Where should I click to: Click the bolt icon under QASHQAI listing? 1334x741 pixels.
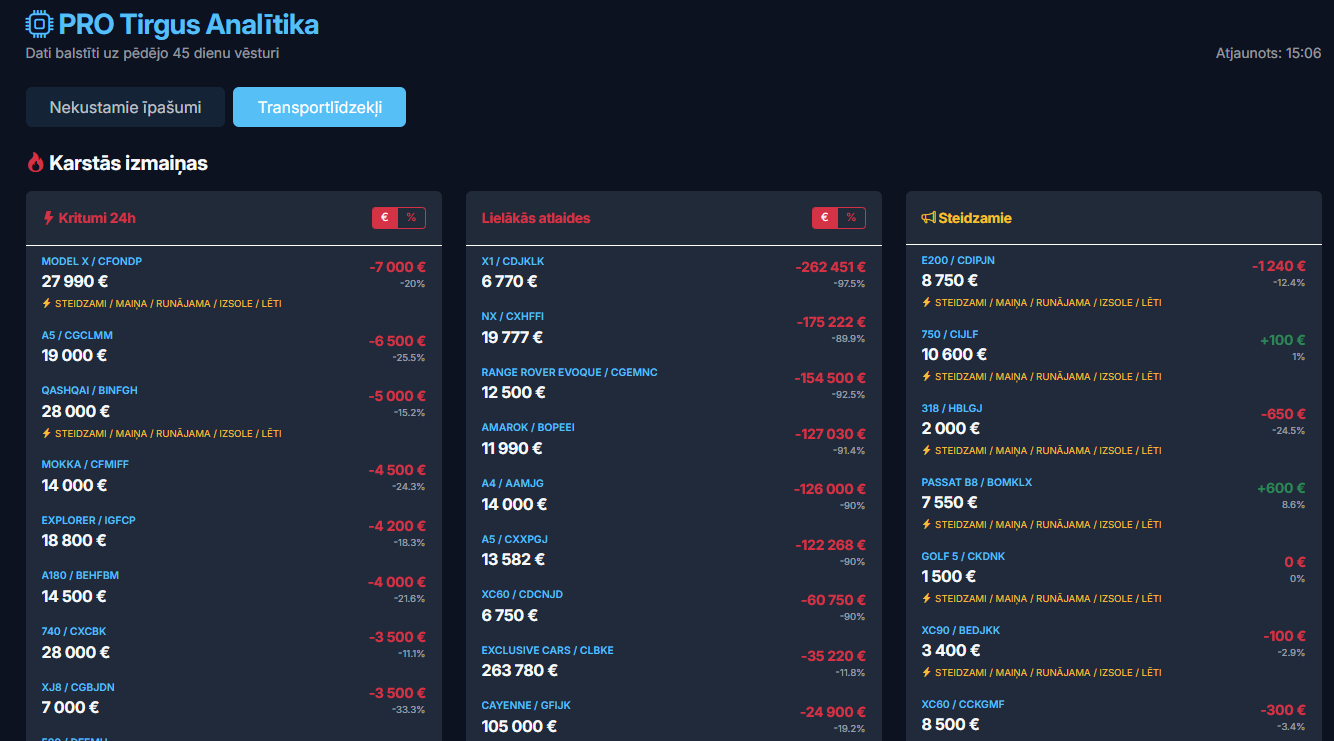coord(46,434)
